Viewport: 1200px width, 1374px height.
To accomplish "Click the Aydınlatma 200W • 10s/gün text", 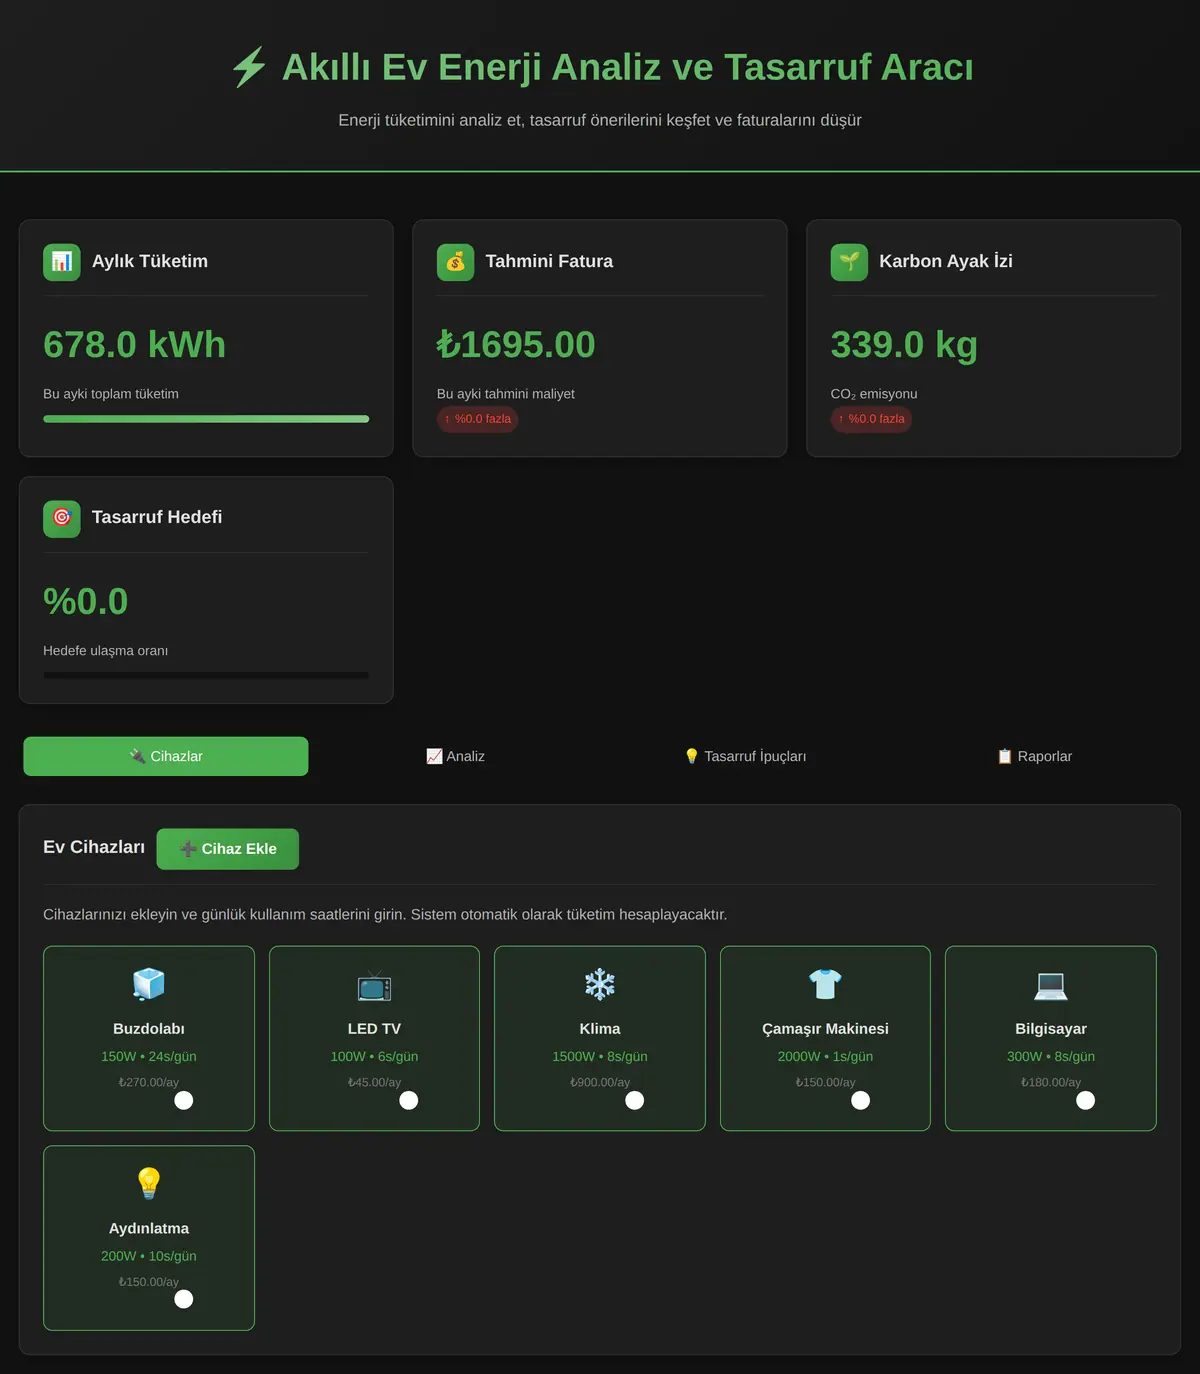I will pyautogui.click(x=149, y=1256).
